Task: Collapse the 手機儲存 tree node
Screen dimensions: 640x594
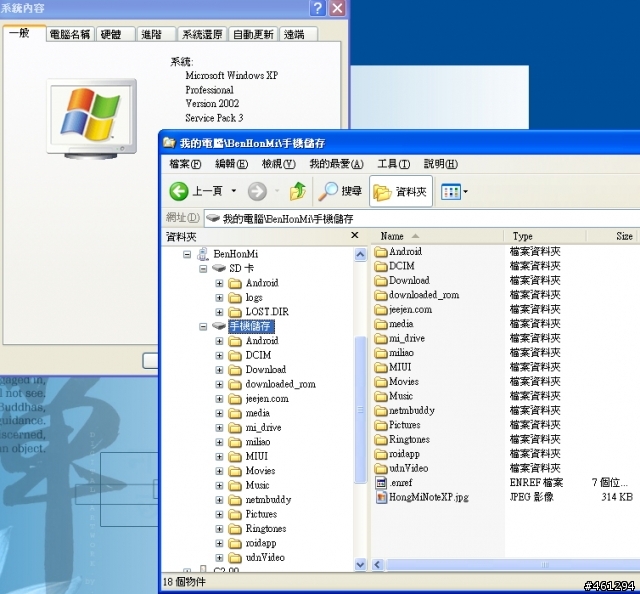Action: coord(203,327)
